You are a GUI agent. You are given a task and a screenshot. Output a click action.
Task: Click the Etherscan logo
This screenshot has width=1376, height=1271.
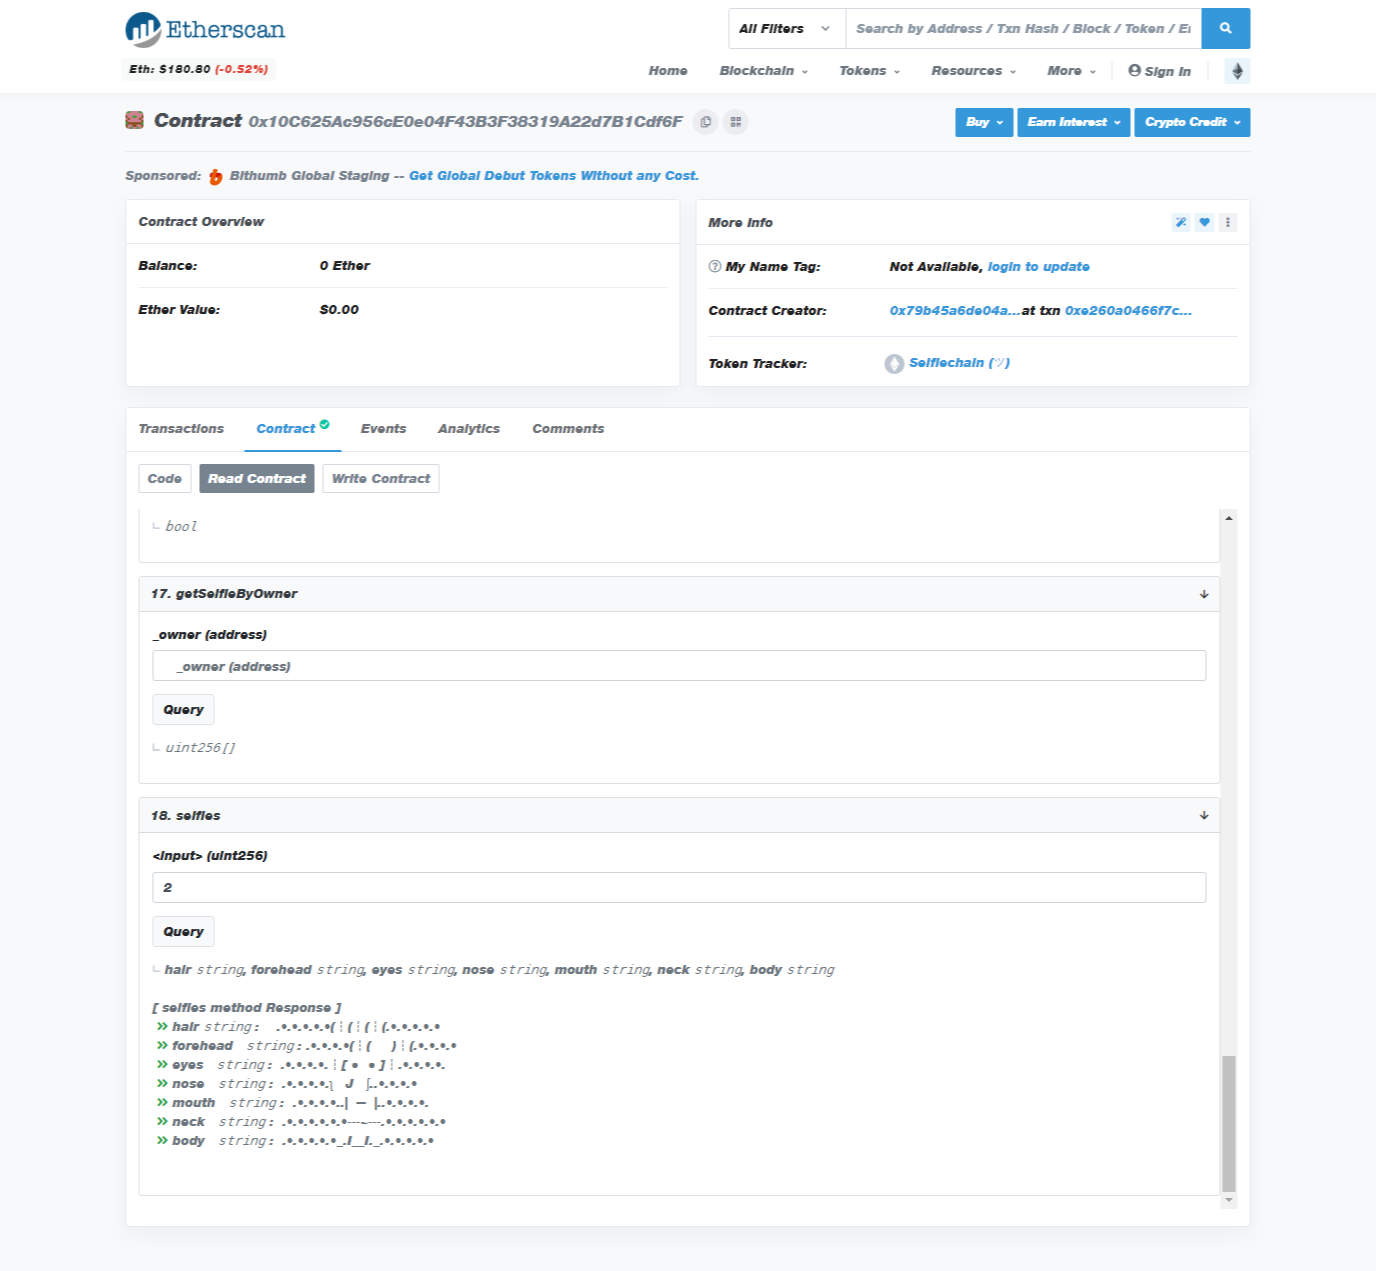click(x=205, y=29)
